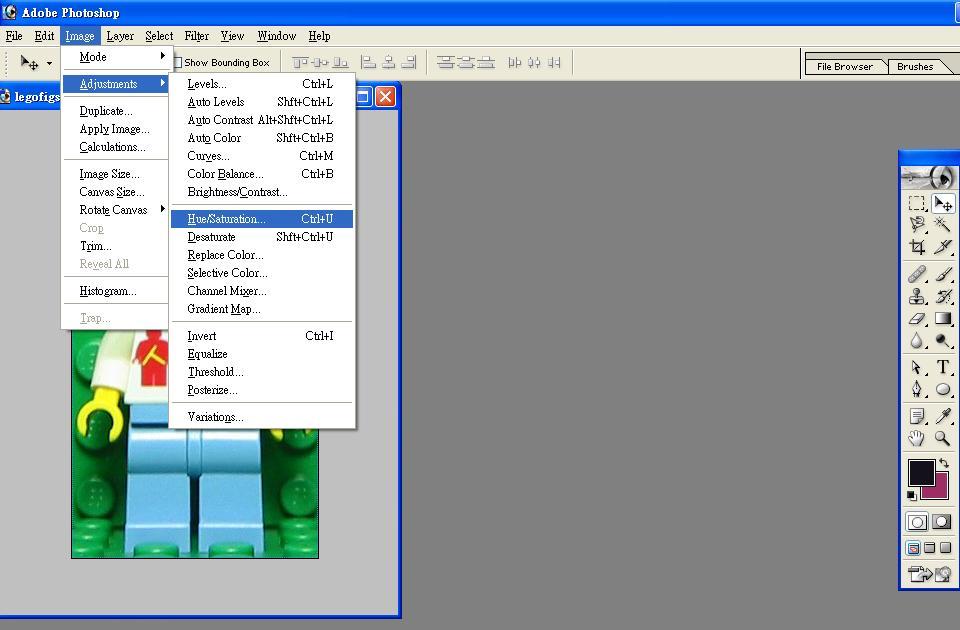Swap foreground and background colors
Screen dimensions: 960x630
point(944,463)
